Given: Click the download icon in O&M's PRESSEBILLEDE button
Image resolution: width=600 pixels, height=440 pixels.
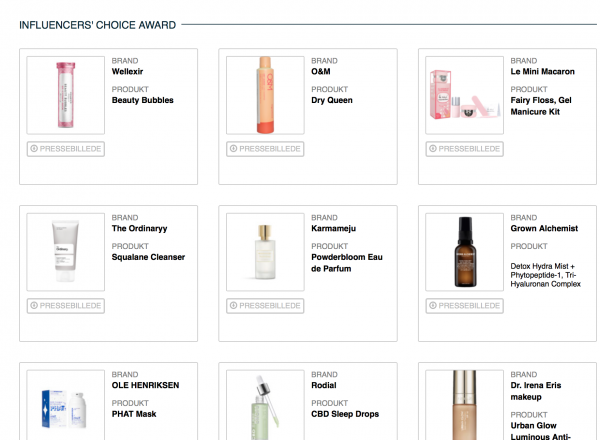Looking at the screenshot, I should [x=233, y=148].
